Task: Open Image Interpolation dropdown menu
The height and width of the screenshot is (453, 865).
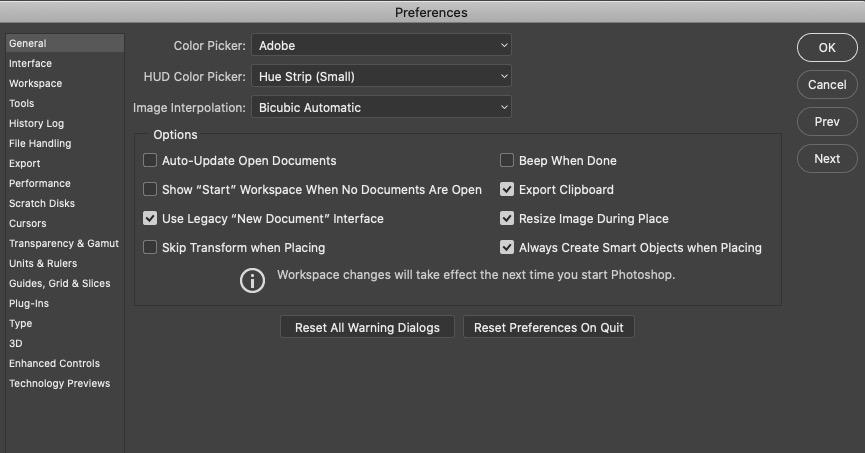Action: (381, 107)
